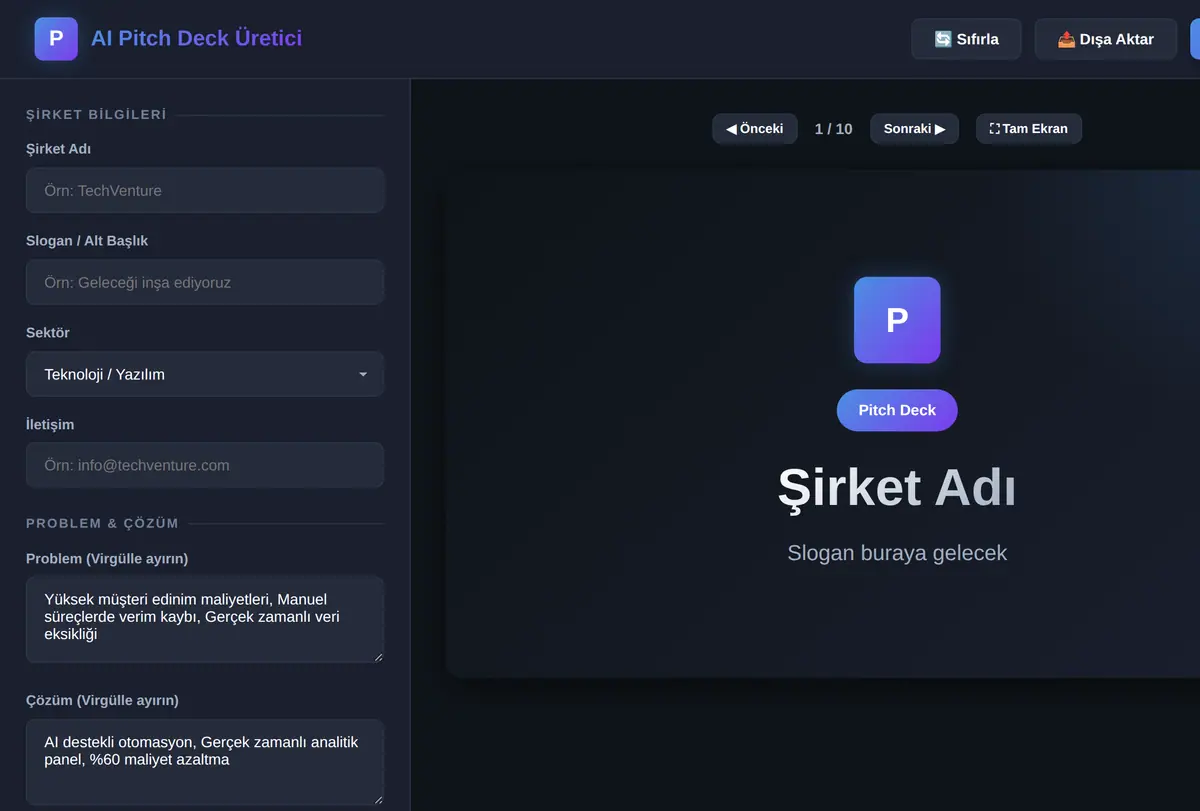This screenshot has height=811, width=1200.
Task: Focus the Slogan / Alt Başlık input
Action: coord(205,282)
